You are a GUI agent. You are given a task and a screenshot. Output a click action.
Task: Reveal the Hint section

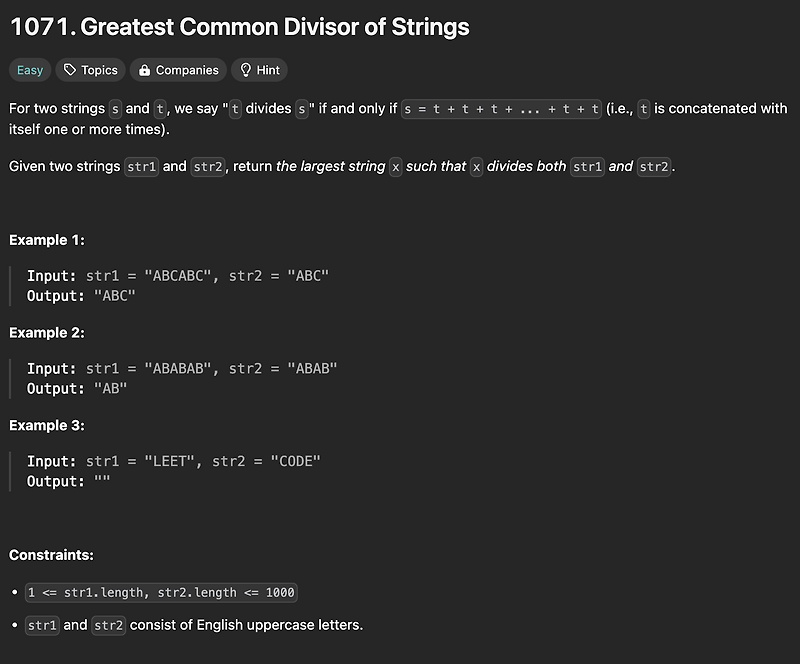click(259, 70)
